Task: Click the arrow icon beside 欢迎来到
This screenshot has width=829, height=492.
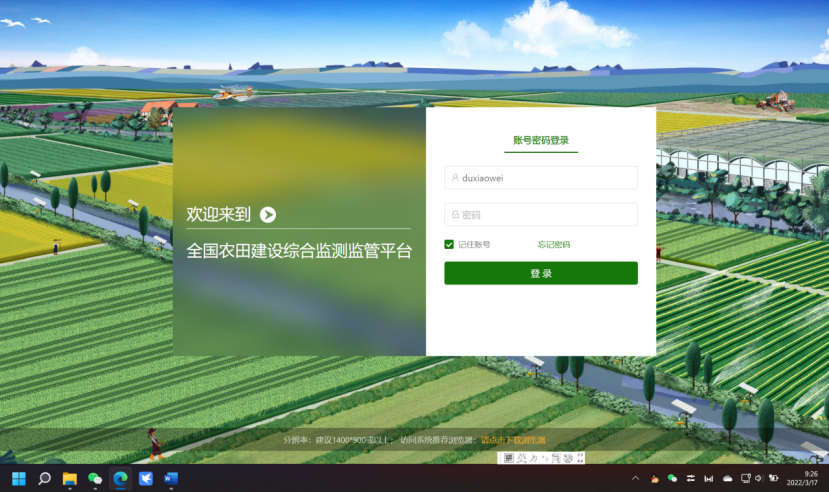Action: (x=268, y=214)
